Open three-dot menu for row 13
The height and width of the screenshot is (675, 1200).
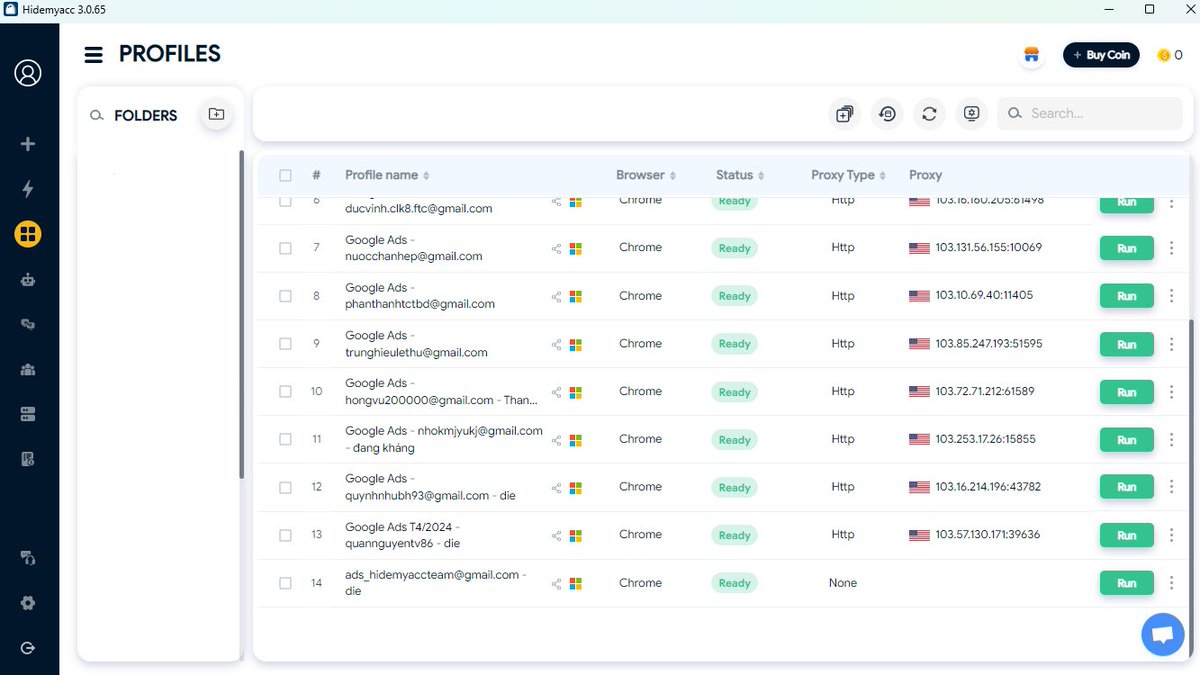coord(1171,535)
